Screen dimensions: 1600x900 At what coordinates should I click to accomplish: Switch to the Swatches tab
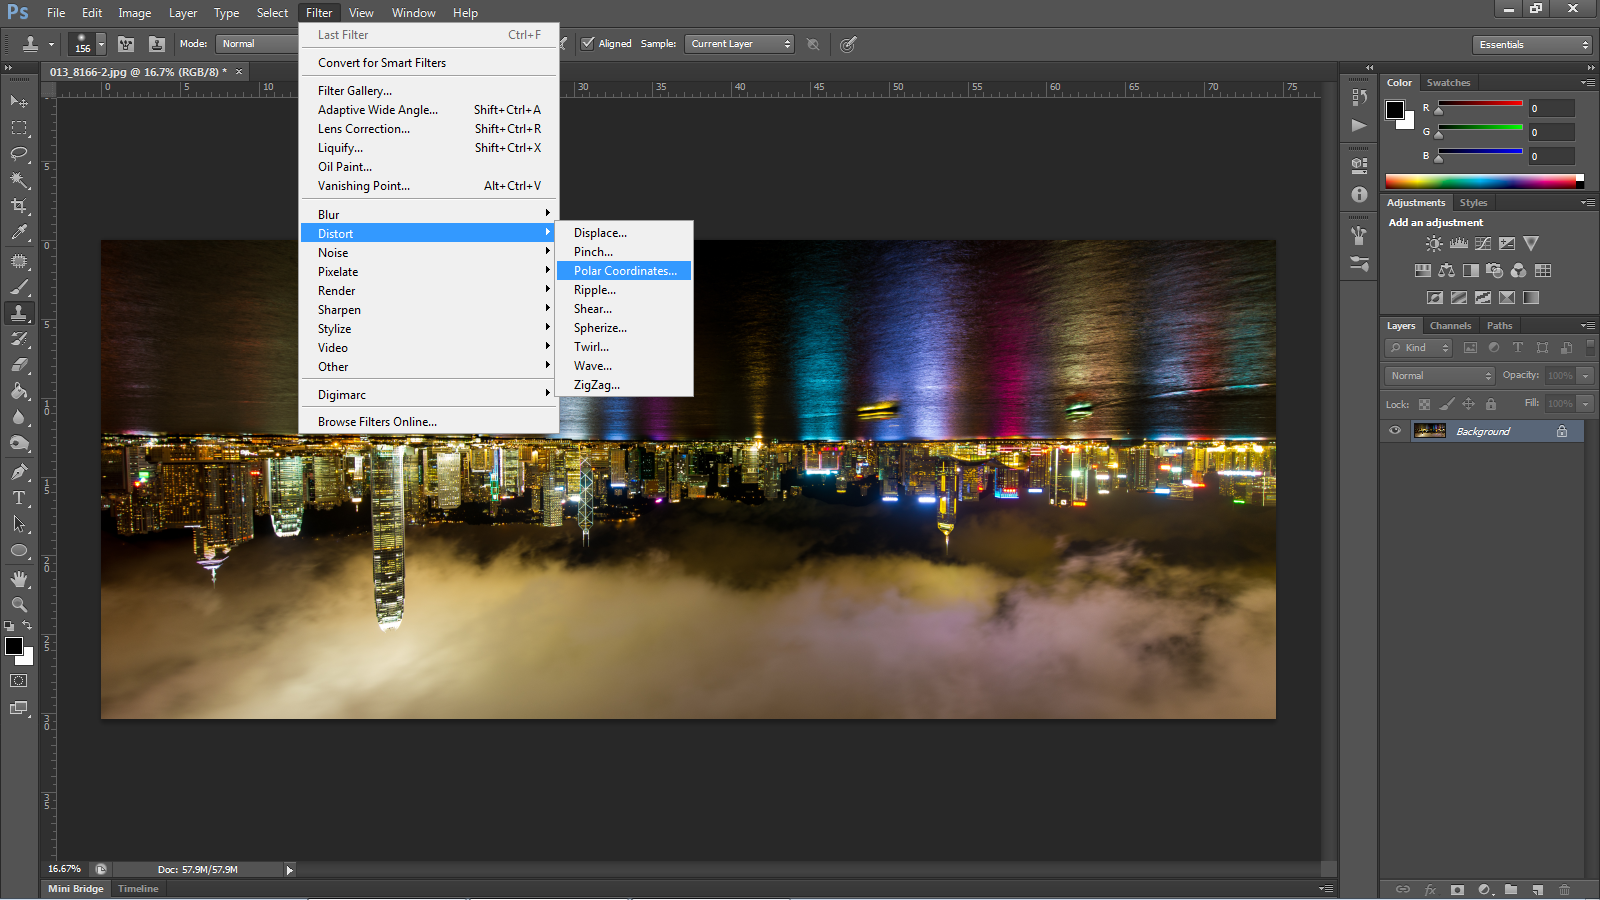point(1448,83)
